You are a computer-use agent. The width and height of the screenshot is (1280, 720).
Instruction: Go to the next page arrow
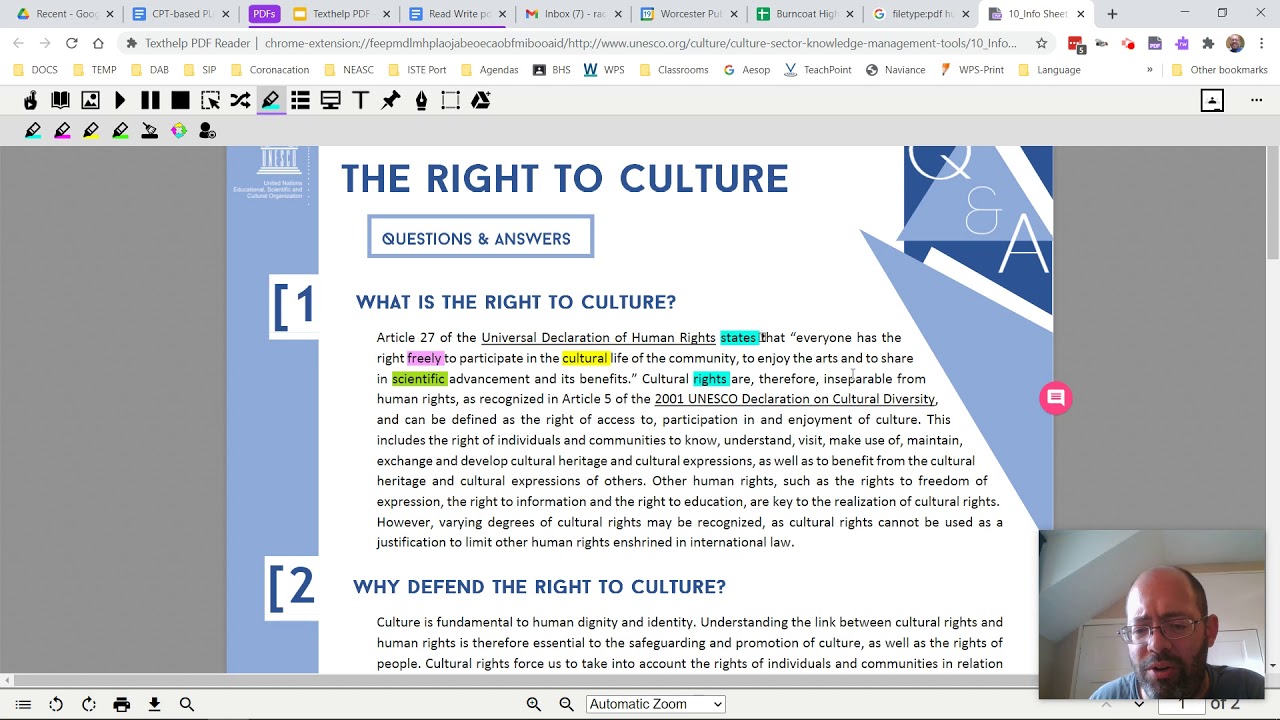point(1139,704)
